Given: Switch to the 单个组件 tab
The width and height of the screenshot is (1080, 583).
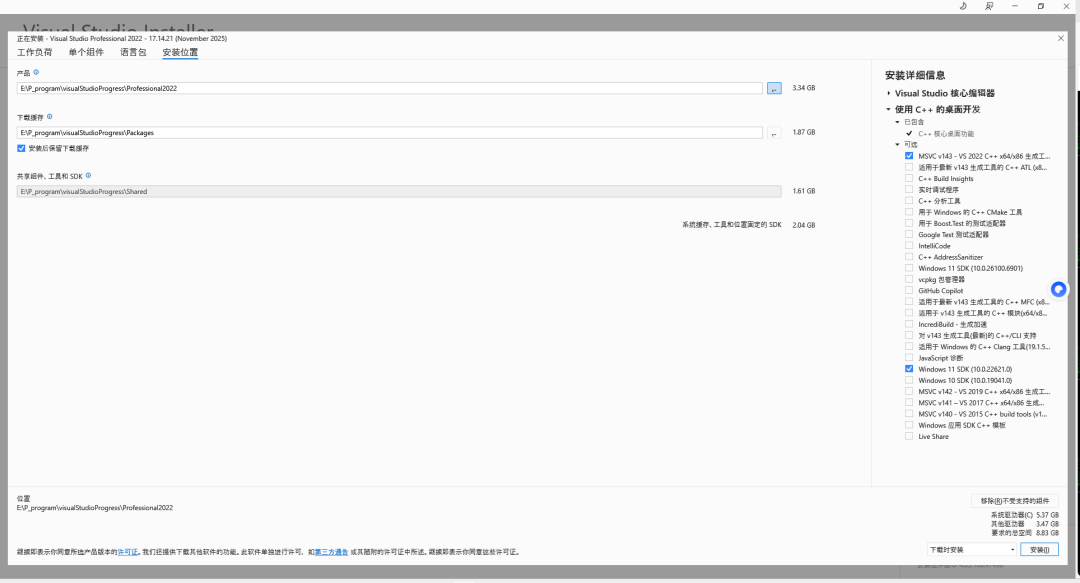Looking at the screenshot, I should [x=86, y=52].
